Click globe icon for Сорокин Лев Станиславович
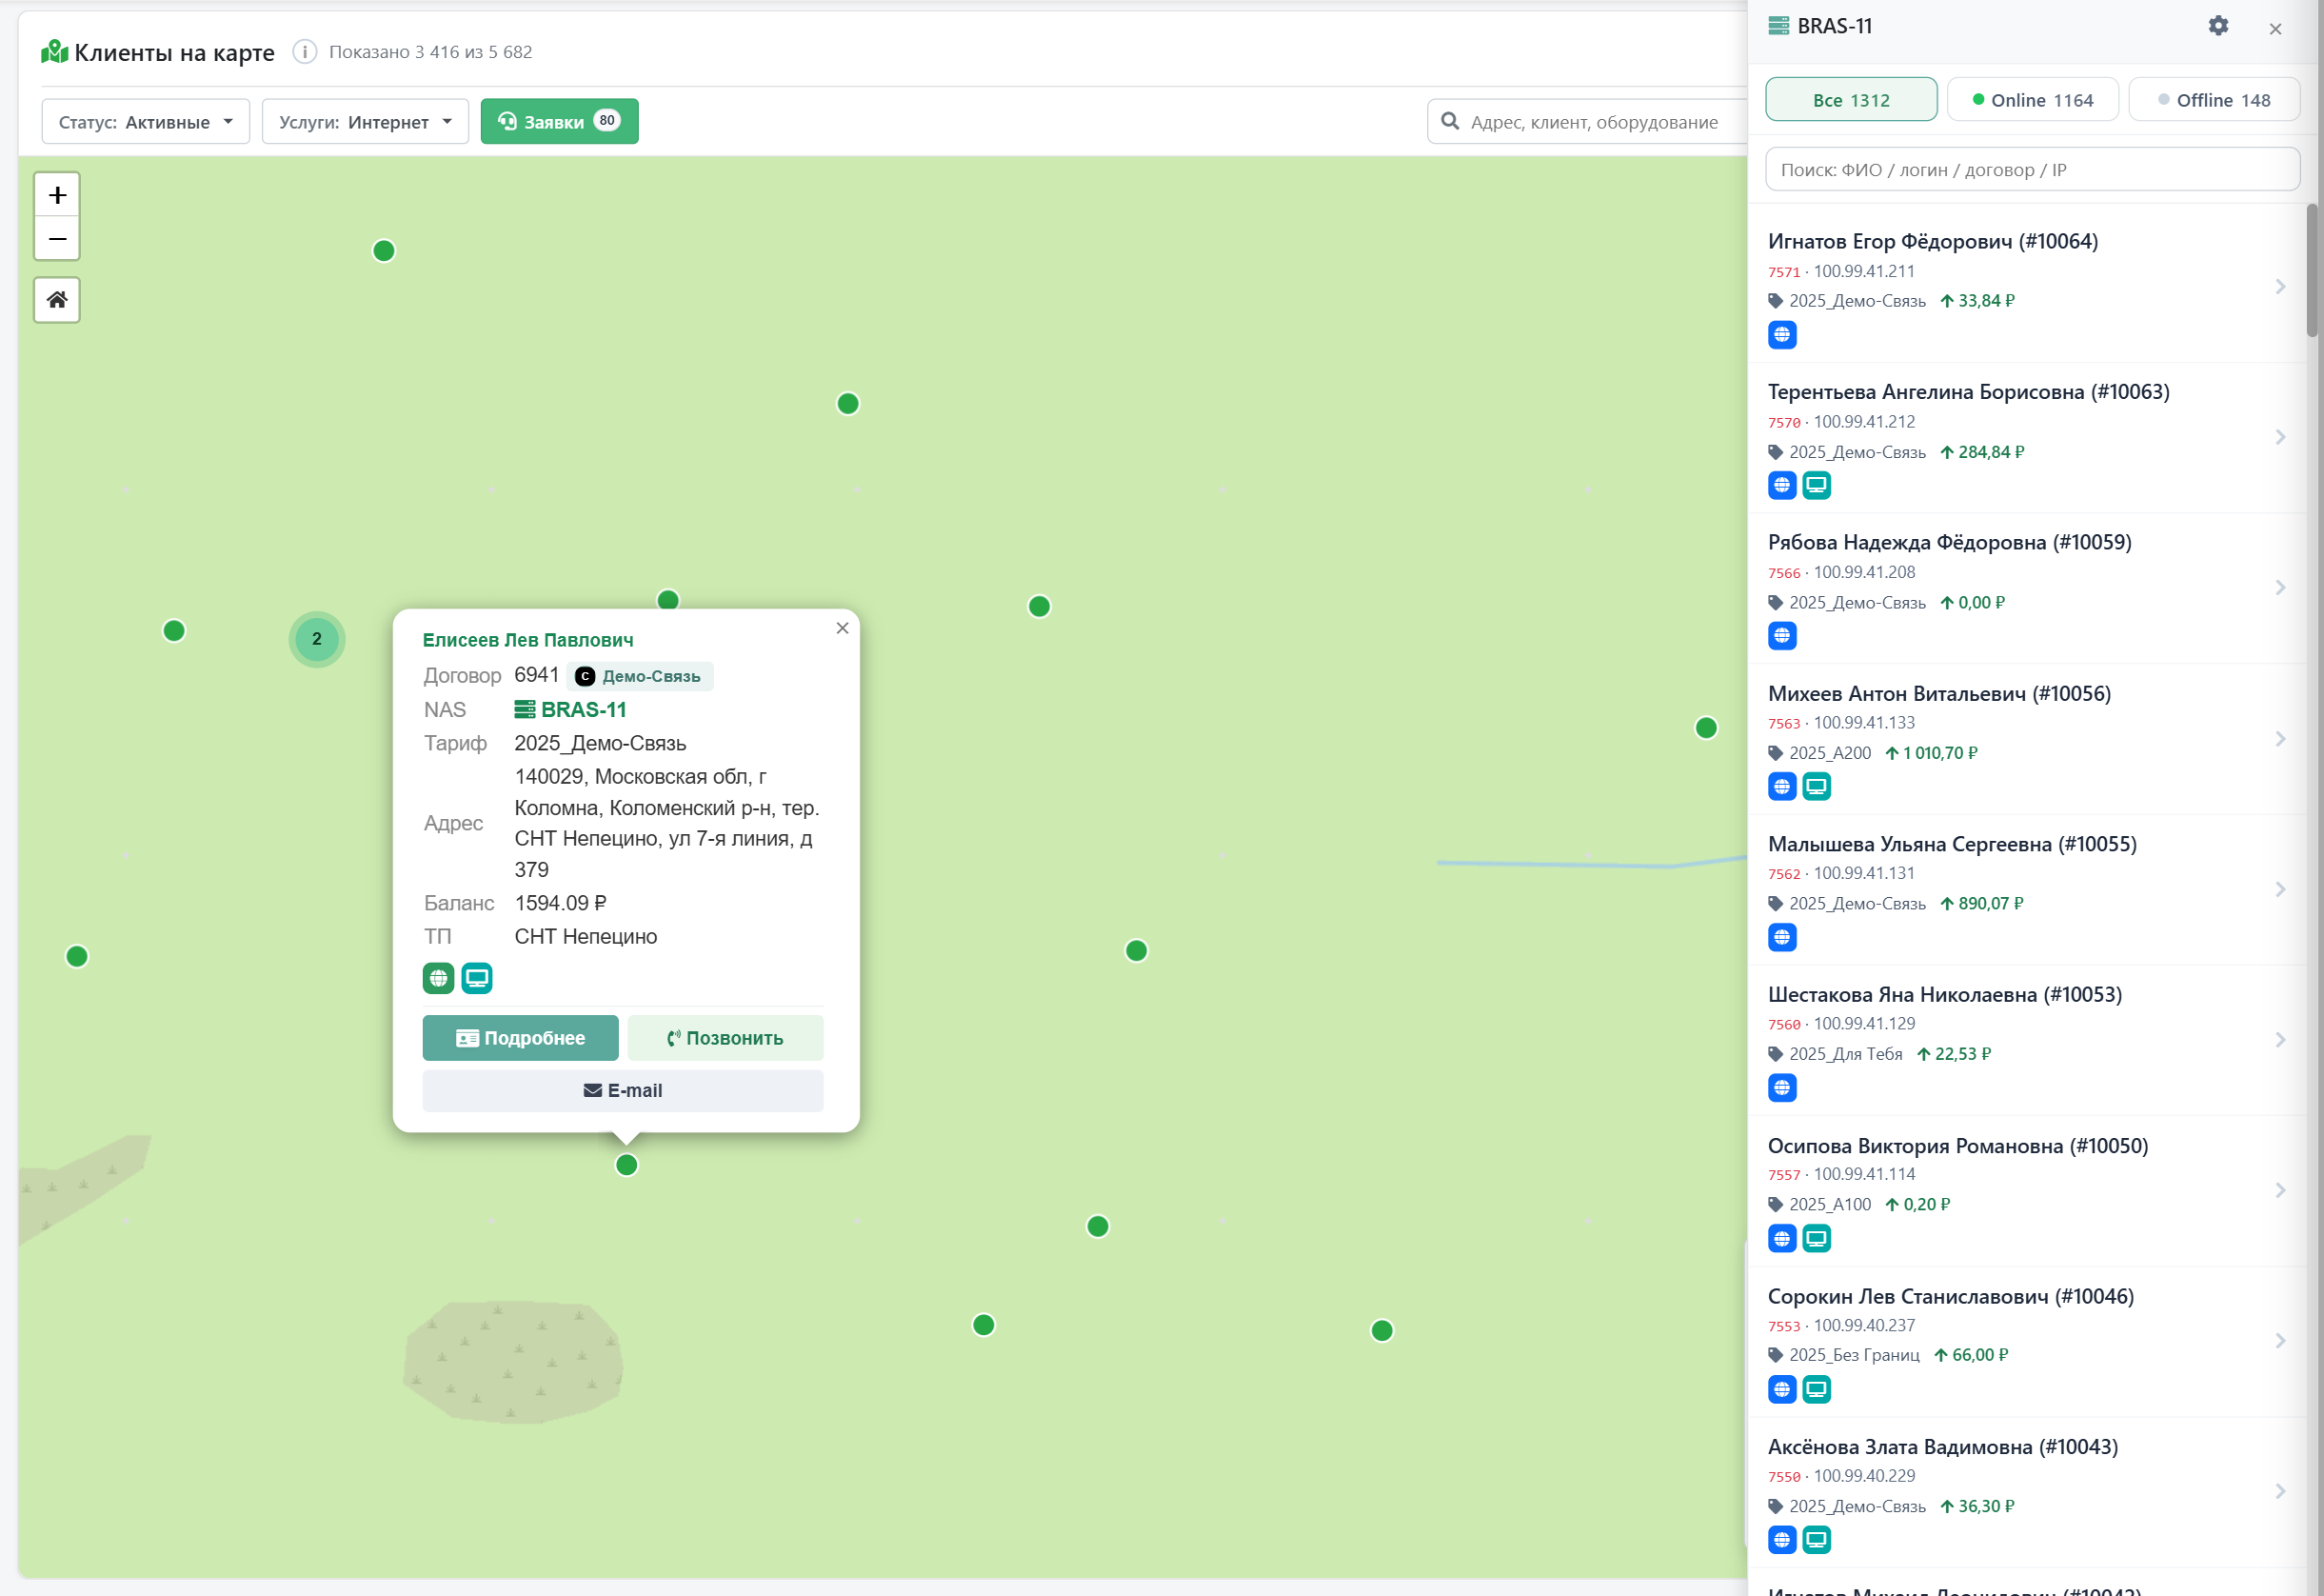This screenshot has height=1596, width=2324. 1782,1389
